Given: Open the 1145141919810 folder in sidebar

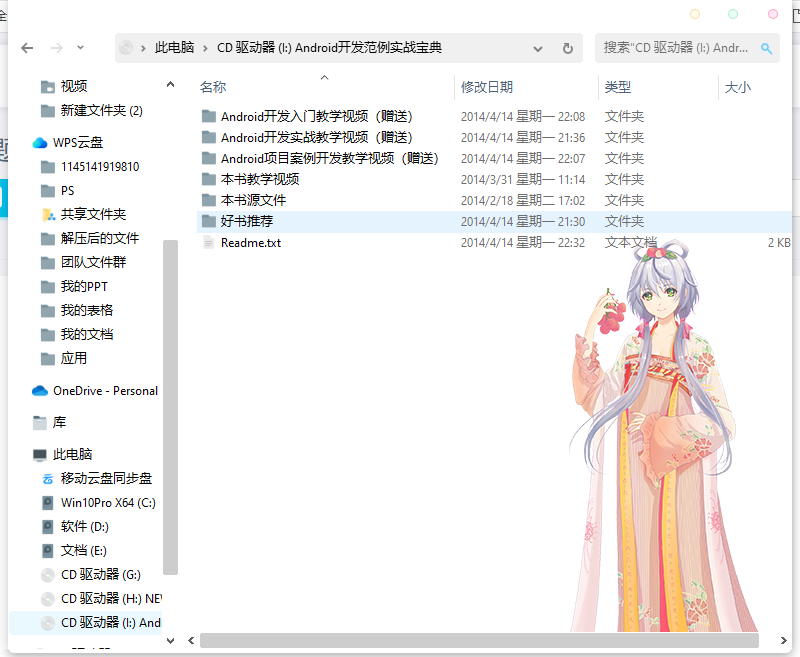Looking at the screenshot, I should coord(100,167).
